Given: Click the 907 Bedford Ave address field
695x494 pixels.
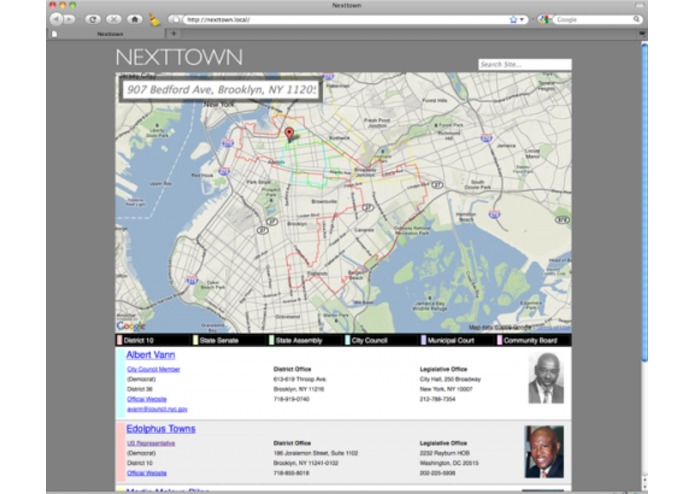Looking at the screenshot, I should [221, 89].
